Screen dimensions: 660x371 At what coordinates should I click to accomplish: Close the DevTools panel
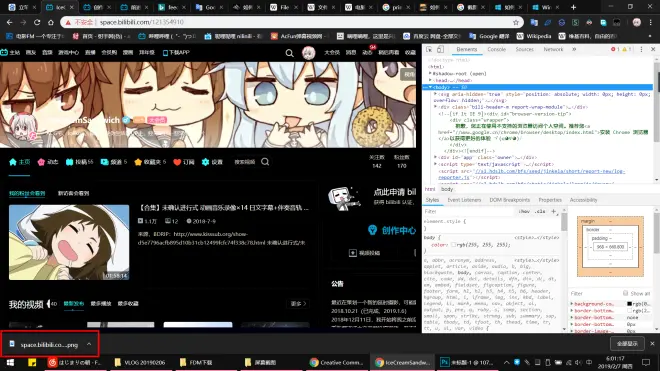[653, 49]
